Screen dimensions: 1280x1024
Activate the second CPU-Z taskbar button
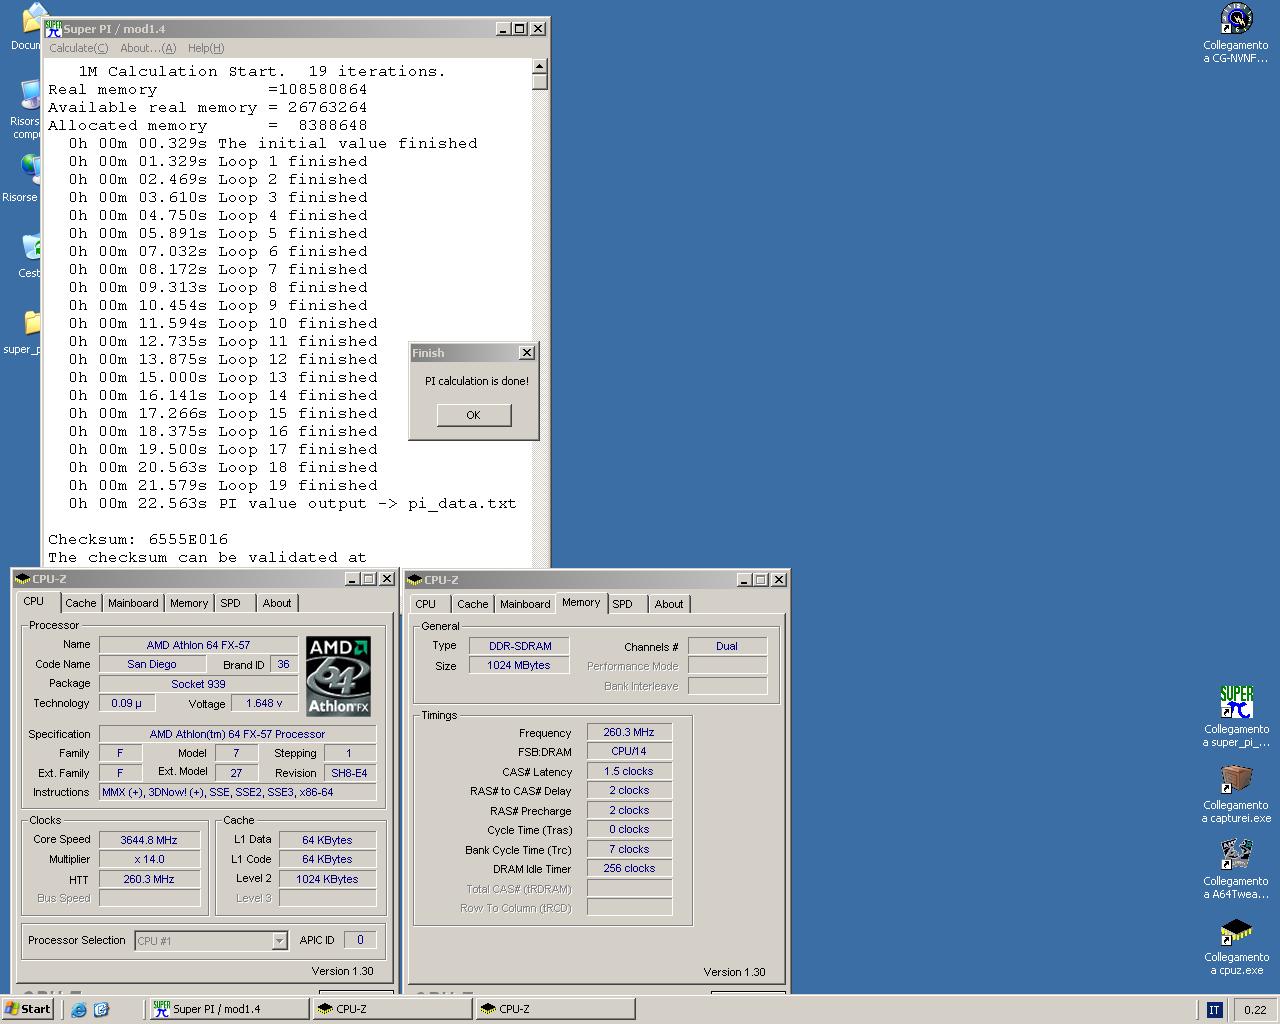point(555,1009)
